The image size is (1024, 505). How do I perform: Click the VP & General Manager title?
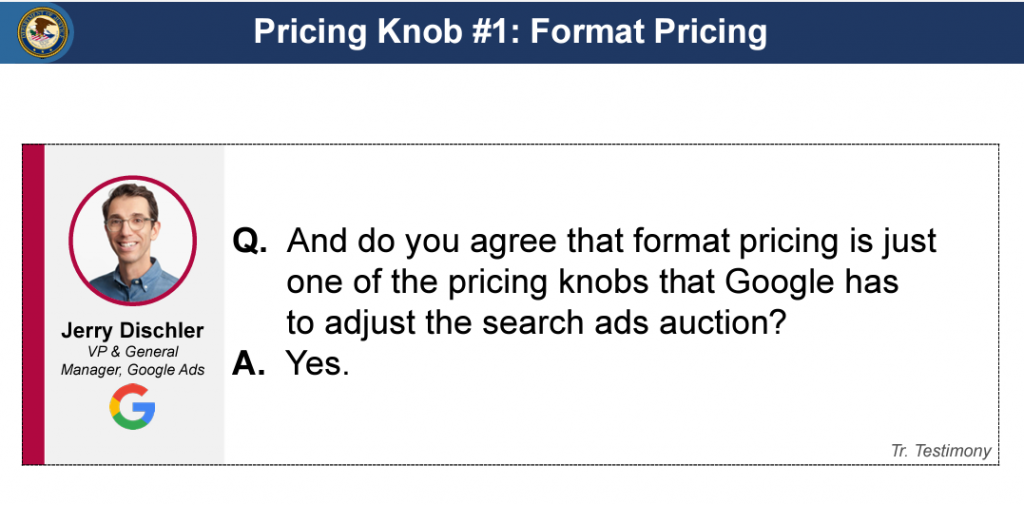click(x=133, y=361)
